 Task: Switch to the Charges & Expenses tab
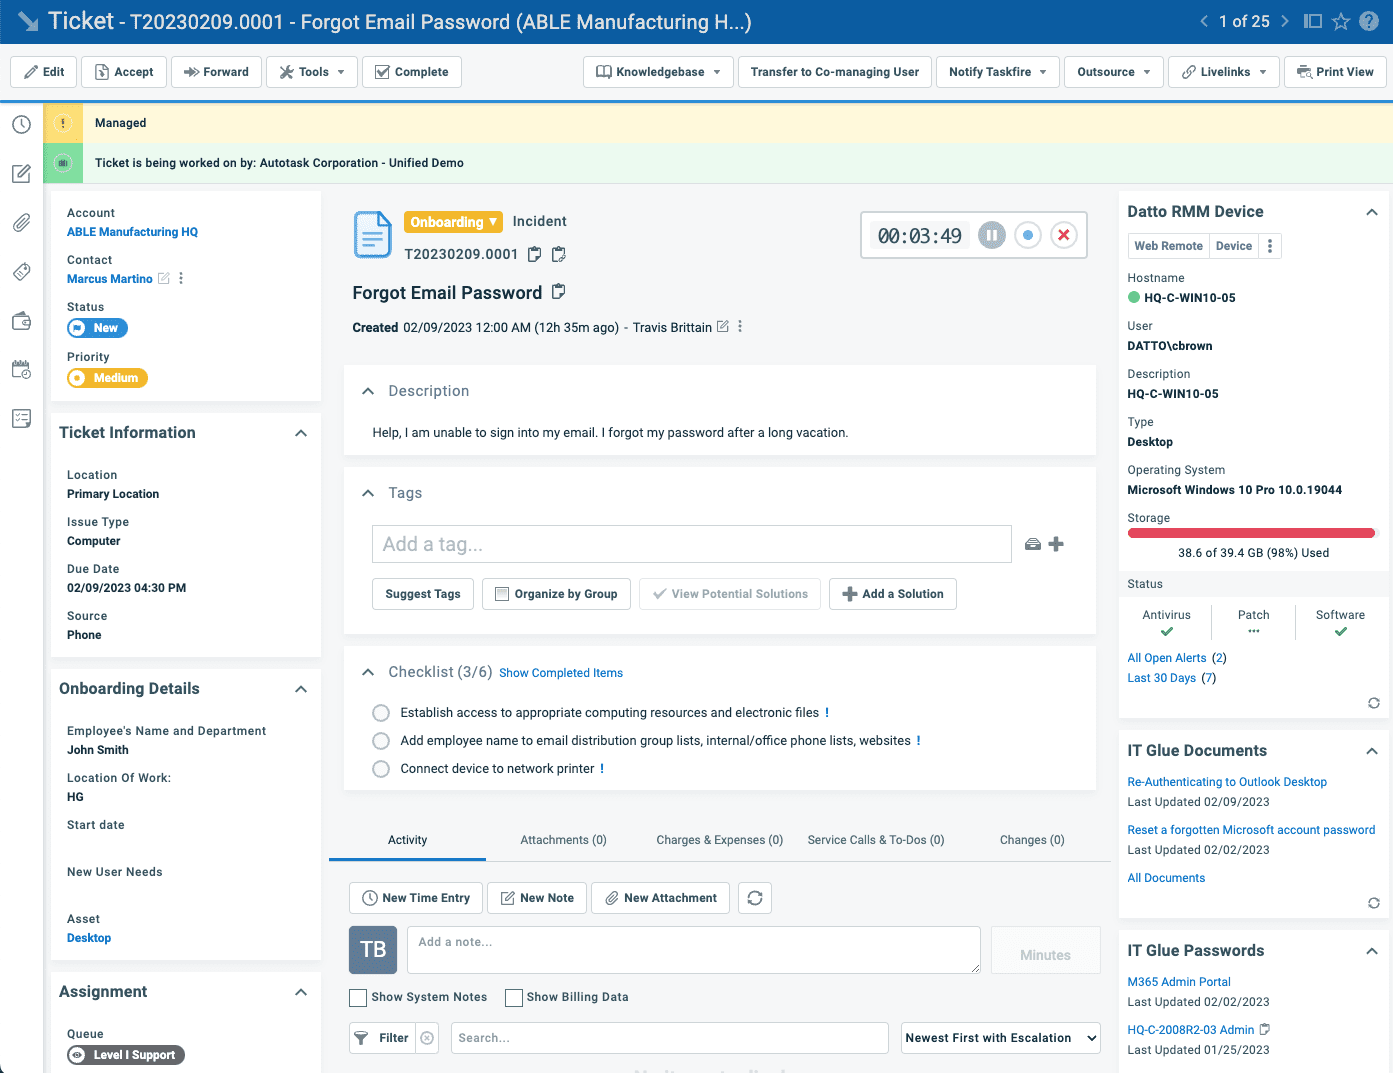click(x=718, y=840)
